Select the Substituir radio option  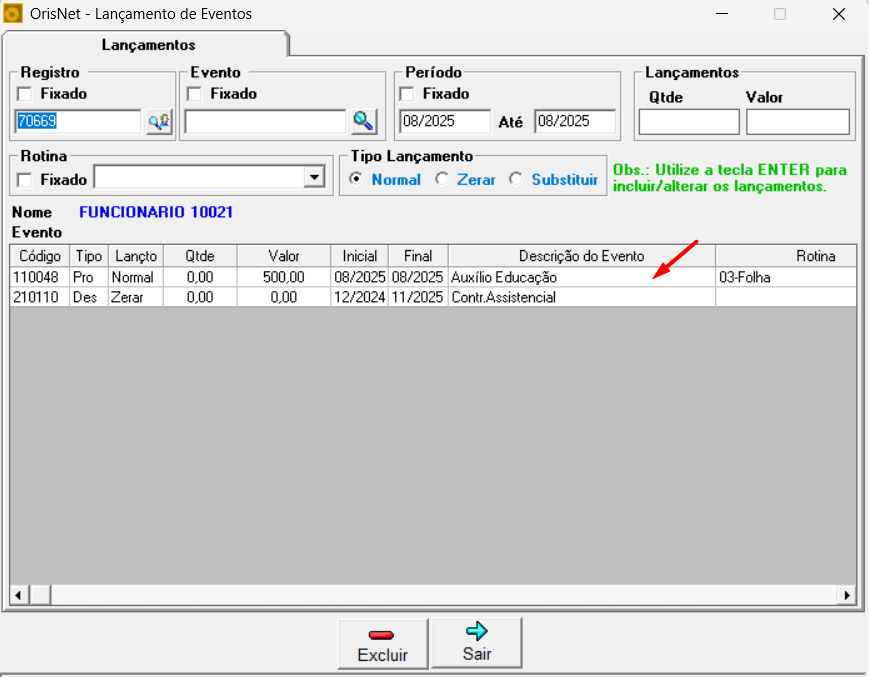[516, 180]
